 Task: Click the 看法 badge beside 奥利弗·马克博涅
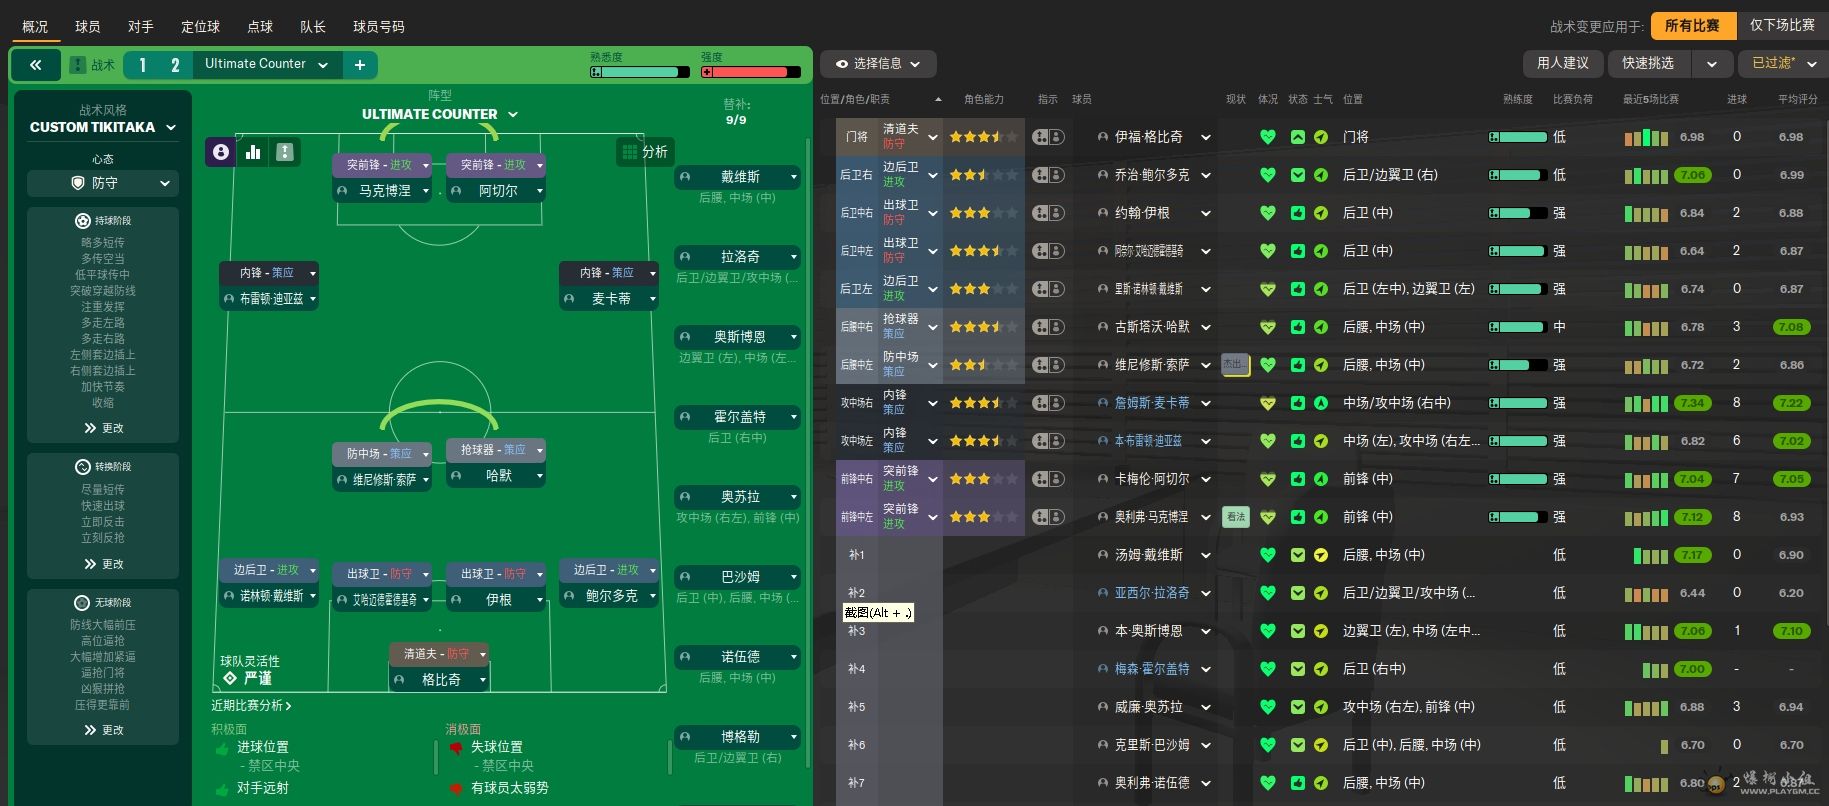pyautogui.click(x=1236, y=517)
